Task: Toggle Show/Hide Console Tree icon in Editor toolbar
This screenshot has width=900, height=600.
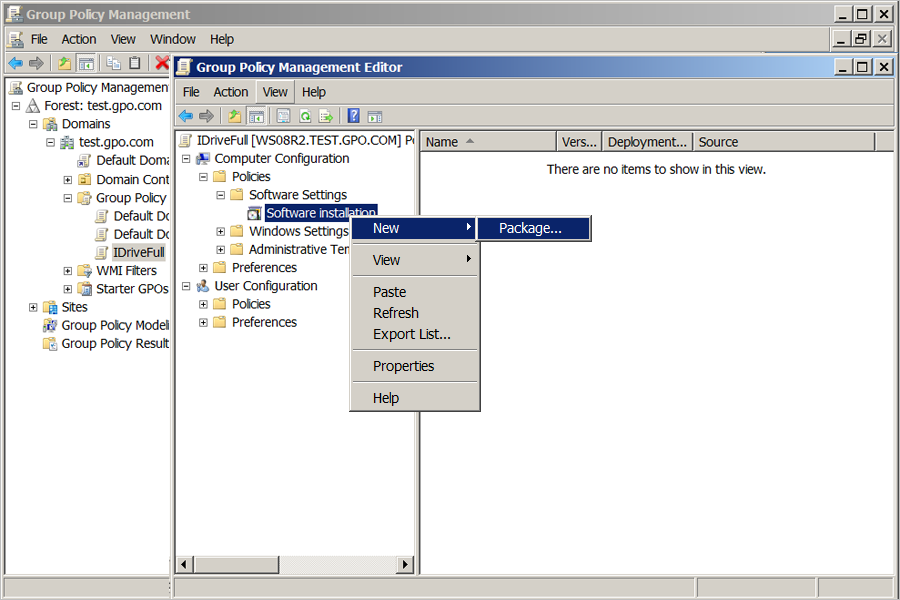Action: click(x=256, y=117)
